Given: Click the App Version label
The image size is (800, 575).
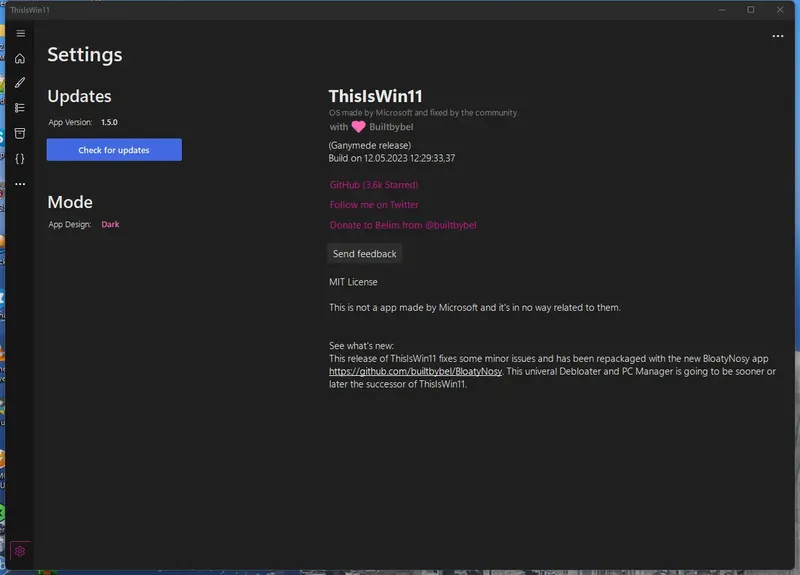Looking at the screenshot, I should point(70,122).
